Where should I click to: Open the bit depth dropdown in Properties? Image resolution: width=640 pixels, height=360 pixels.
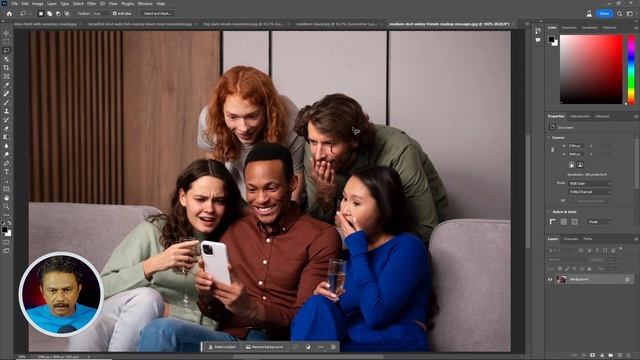tap(590, 192)
